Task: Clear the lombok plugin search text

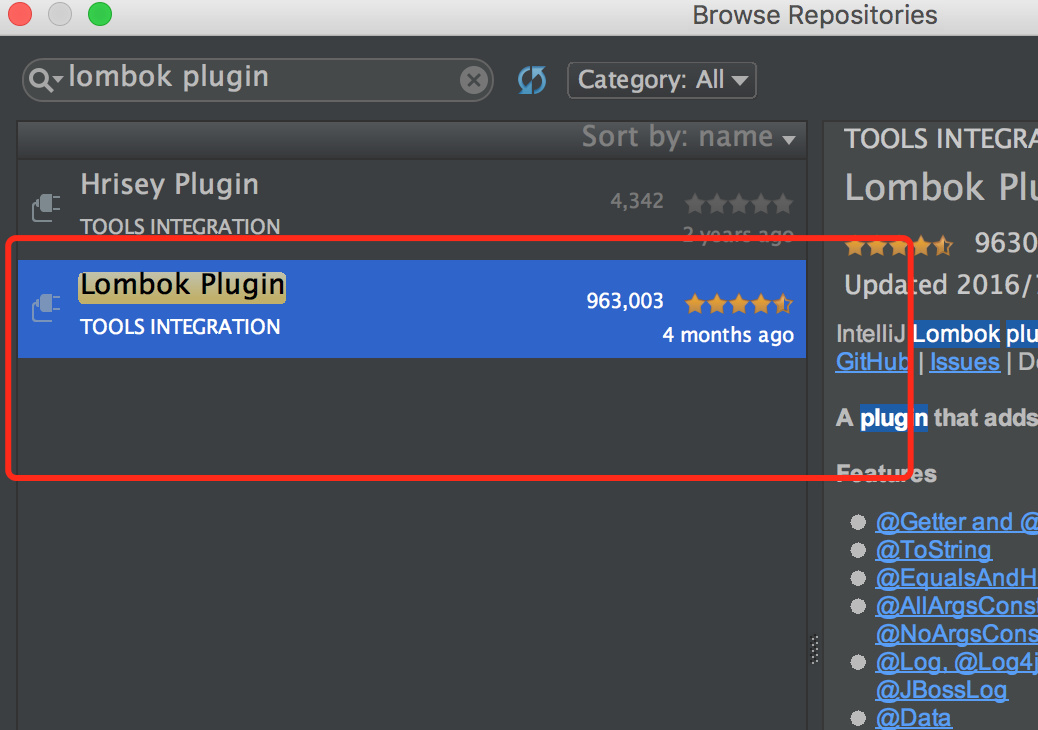Action: [474, 81]
